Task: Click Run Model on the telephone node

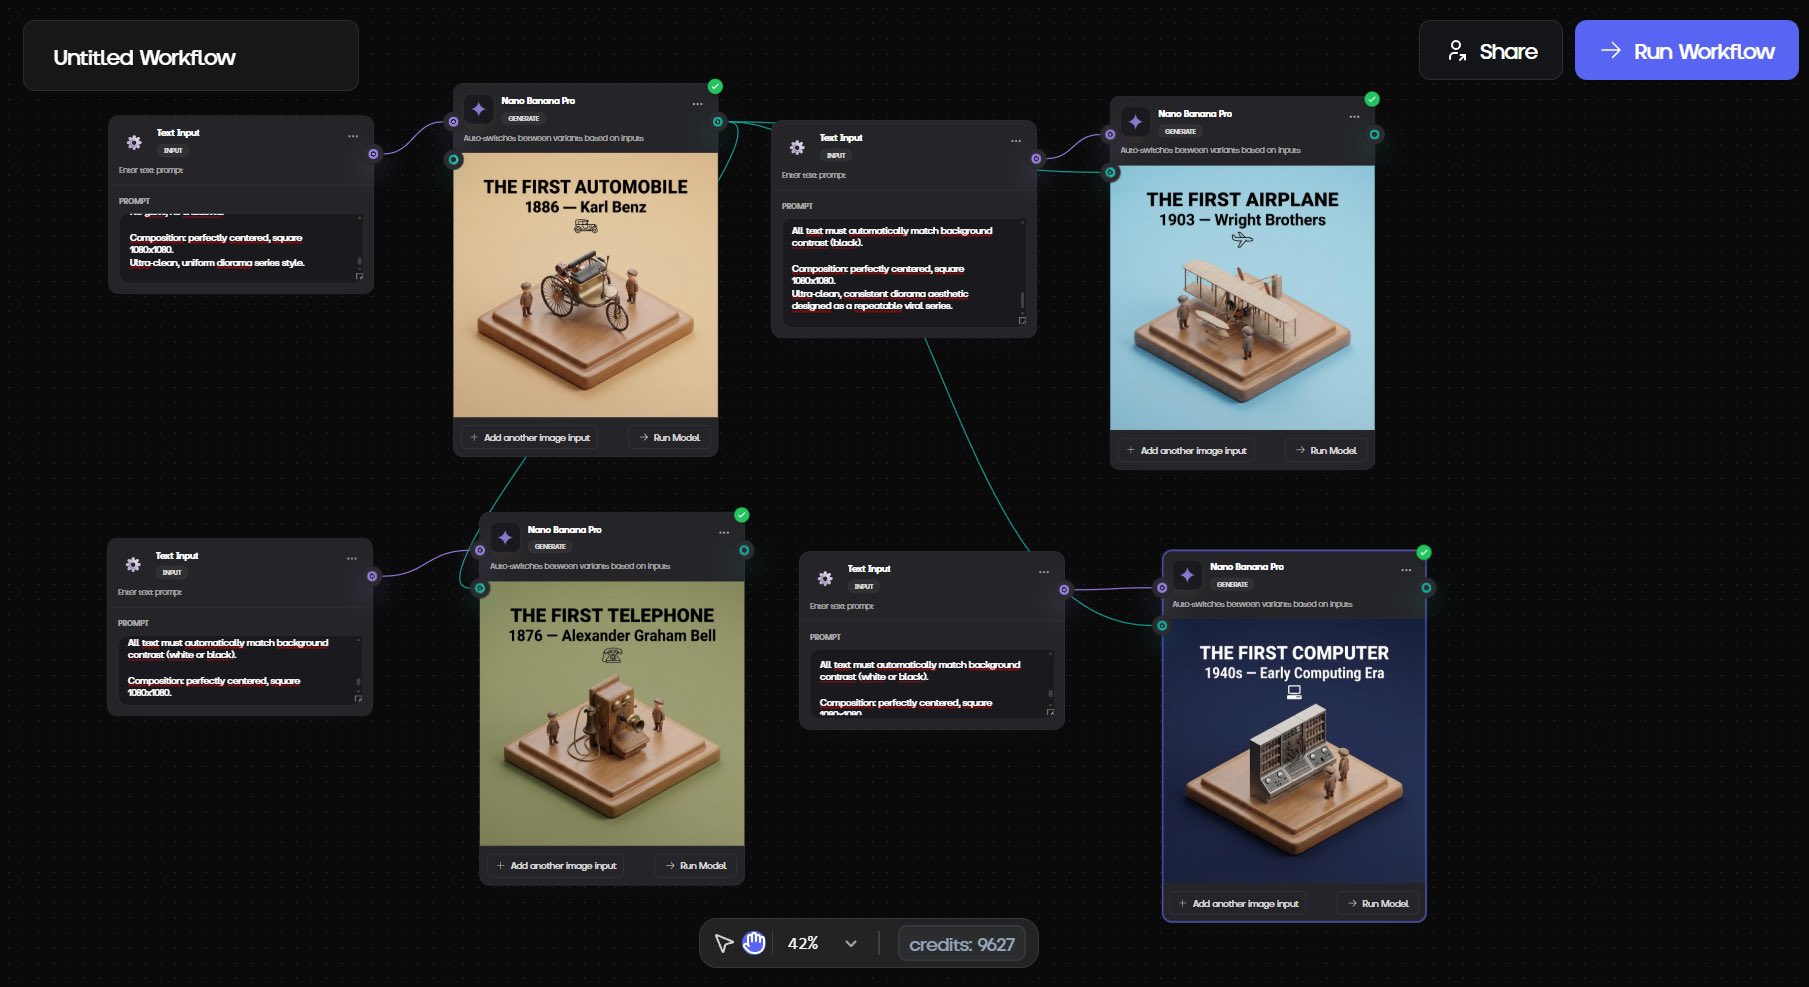Action: pyautogui.click(x=696, y=866)
